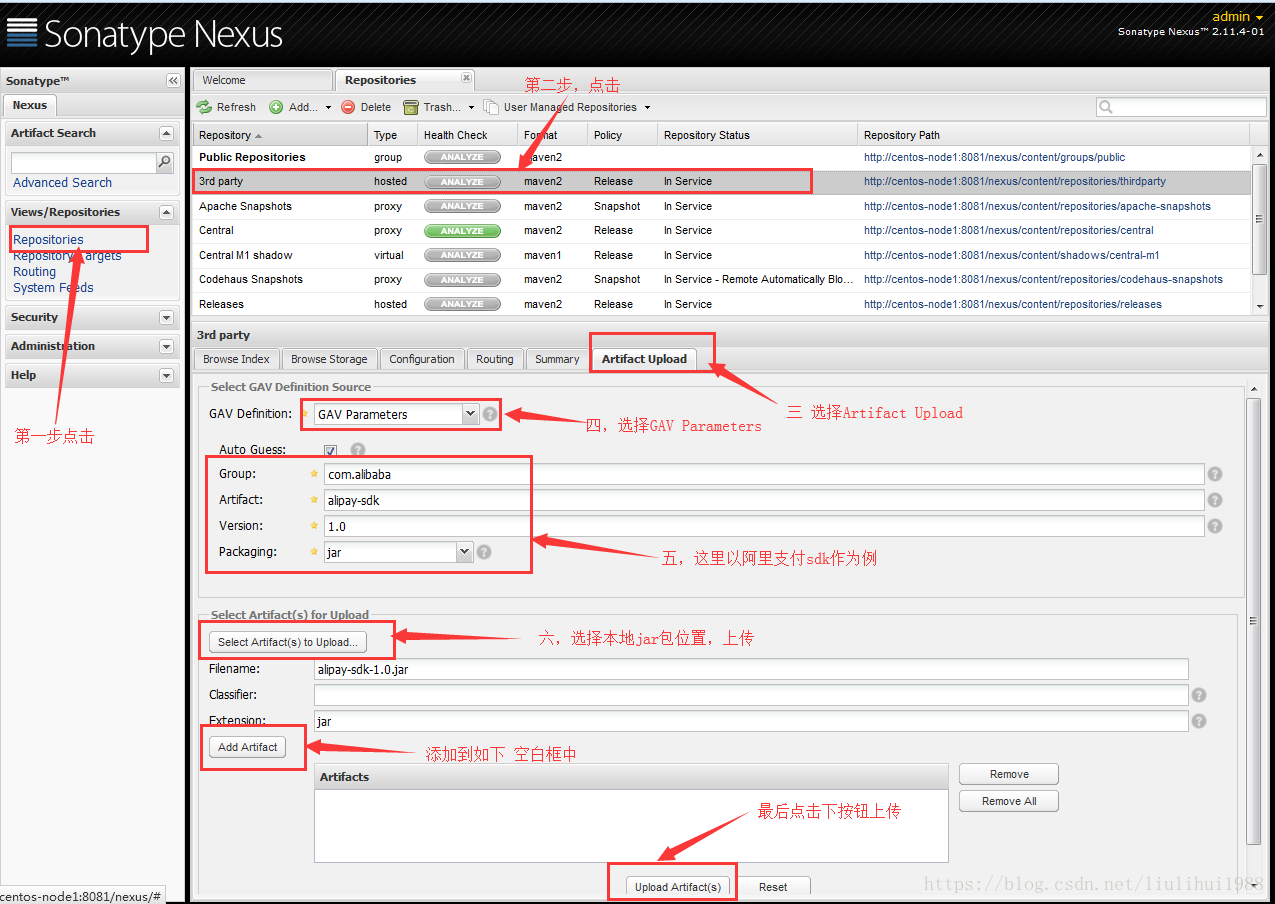Click the Refresh toolbar icon
Viewport: 1275px width, 904px height.
[204, 107]
